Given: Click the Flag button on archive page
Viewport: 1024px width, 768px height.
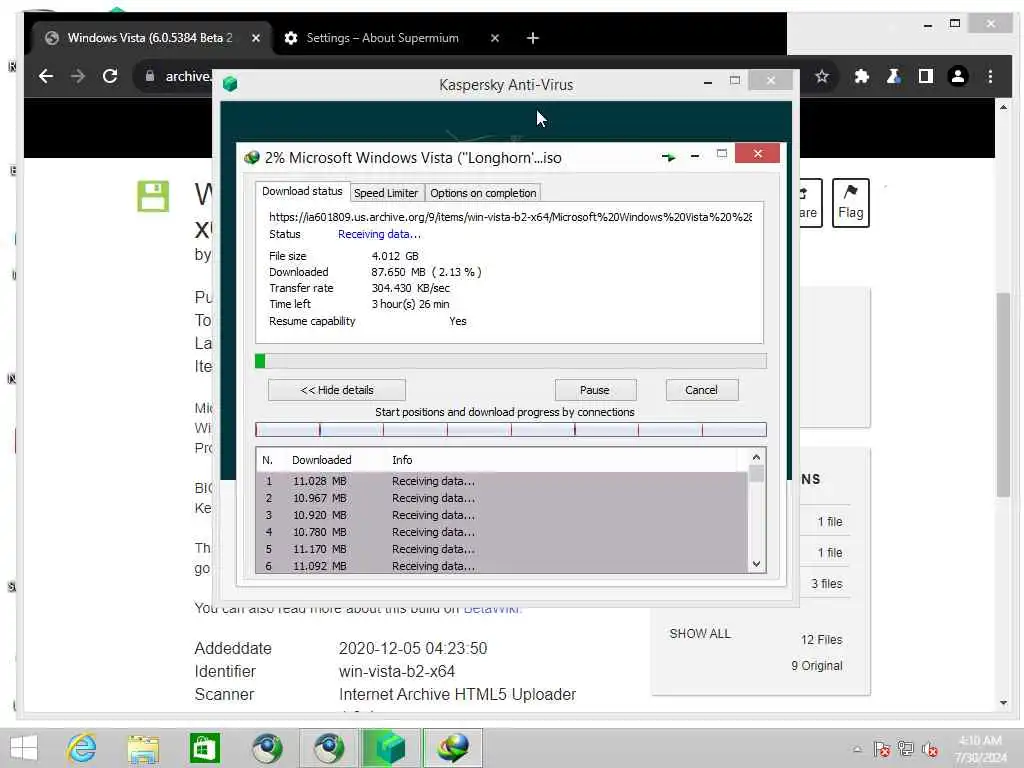Looking at the screenshot, I should [x=850, y=202].
